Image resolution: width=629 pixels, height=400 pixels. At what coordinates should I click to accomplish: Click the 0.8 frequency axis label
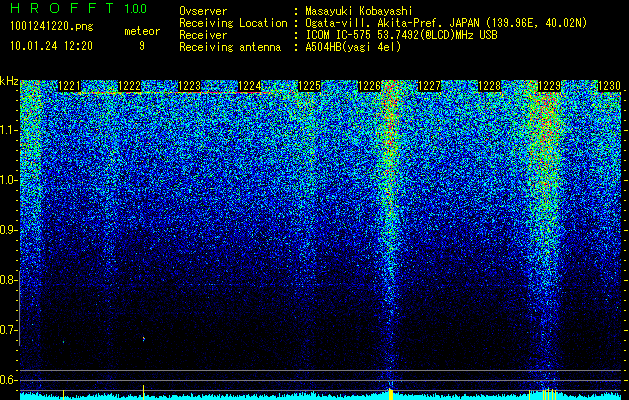click(x=8, y=280)
